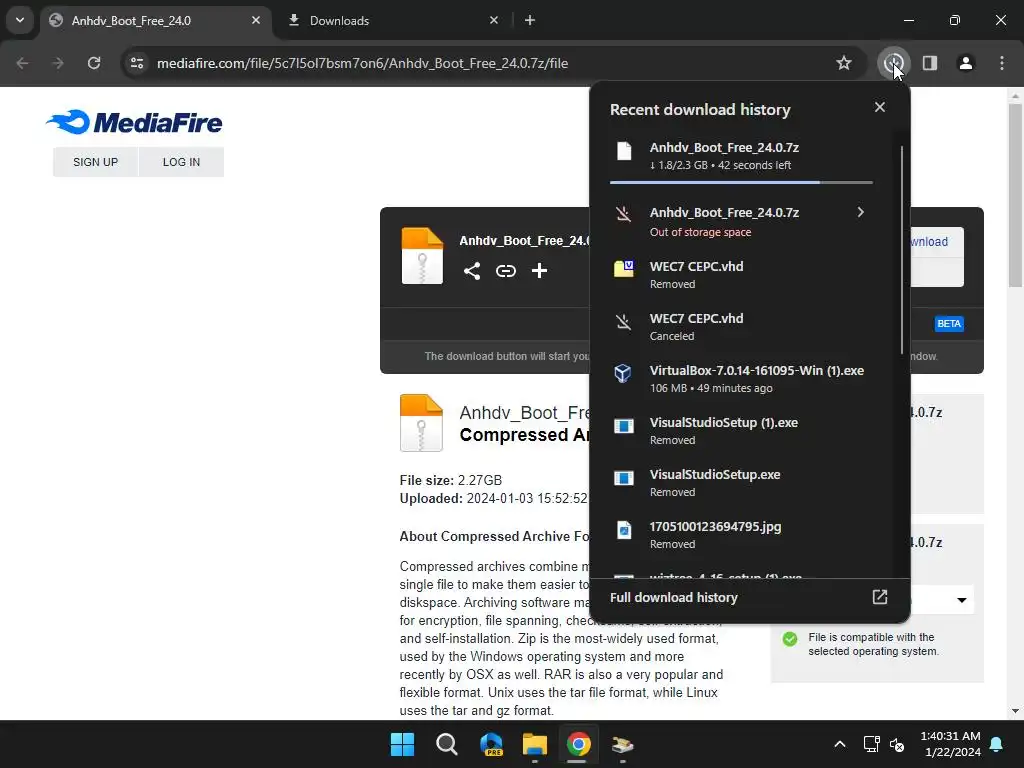Select VisualStudioSetup (1).exe entry
1024x768 pixels.
click(741, 431)
